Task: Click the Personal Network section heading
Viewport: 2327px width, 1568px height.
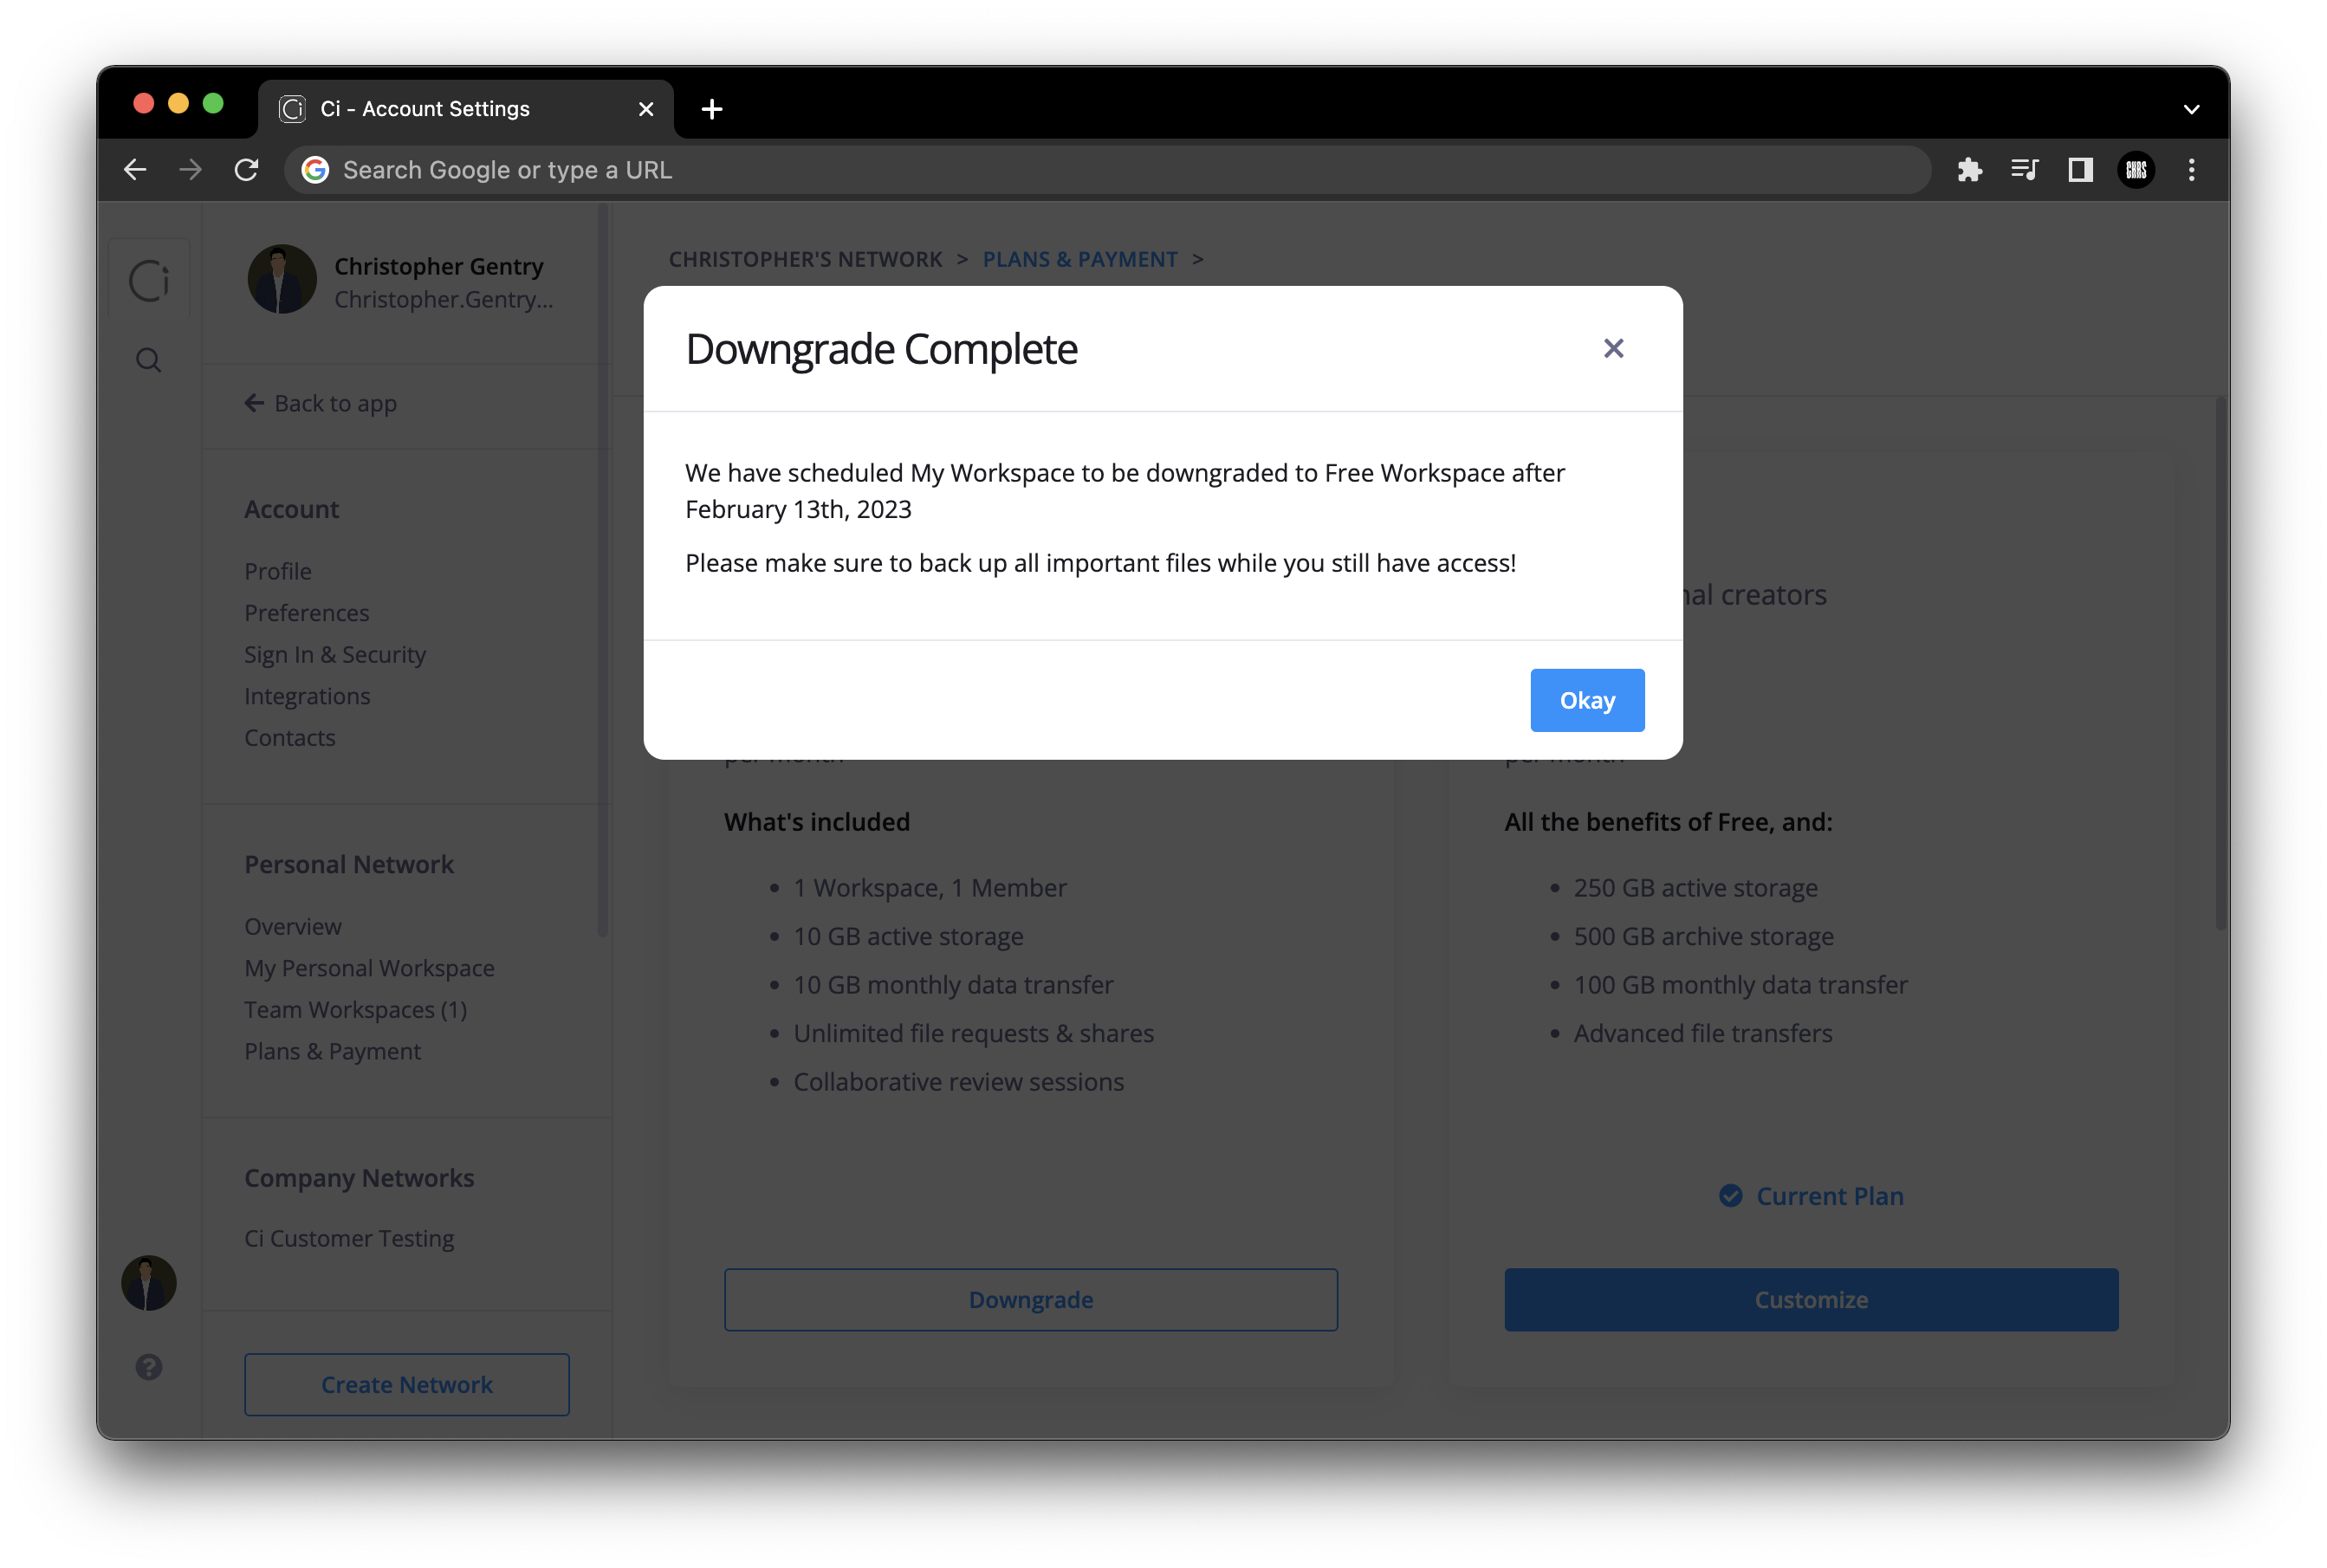Action: [349, 864]
